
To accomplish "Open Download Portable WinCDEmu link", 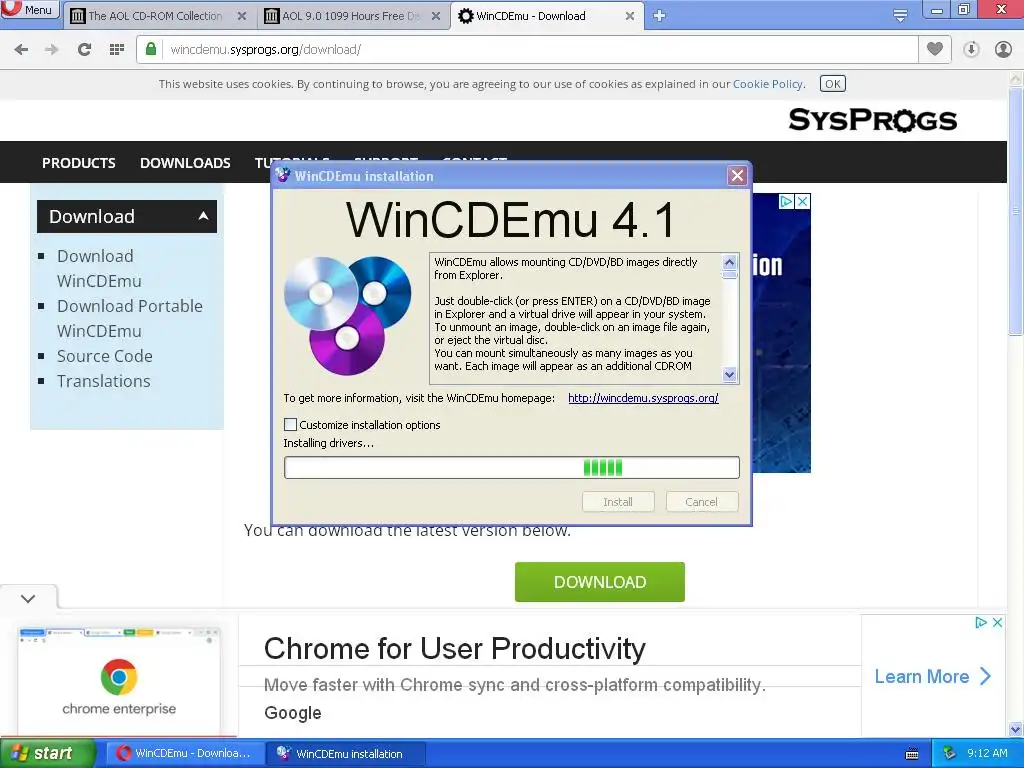I will 130,319.
